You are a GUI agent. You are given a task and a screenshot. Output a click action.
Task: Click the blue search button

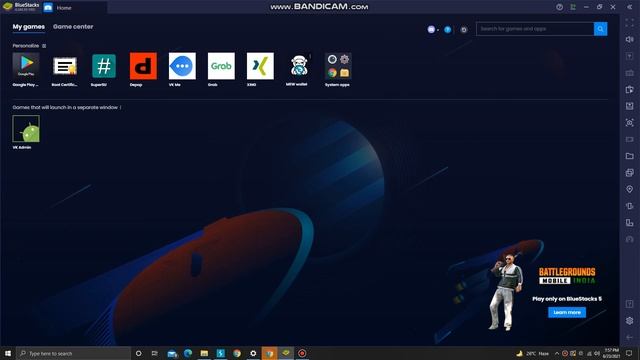(x=600, y=29)
